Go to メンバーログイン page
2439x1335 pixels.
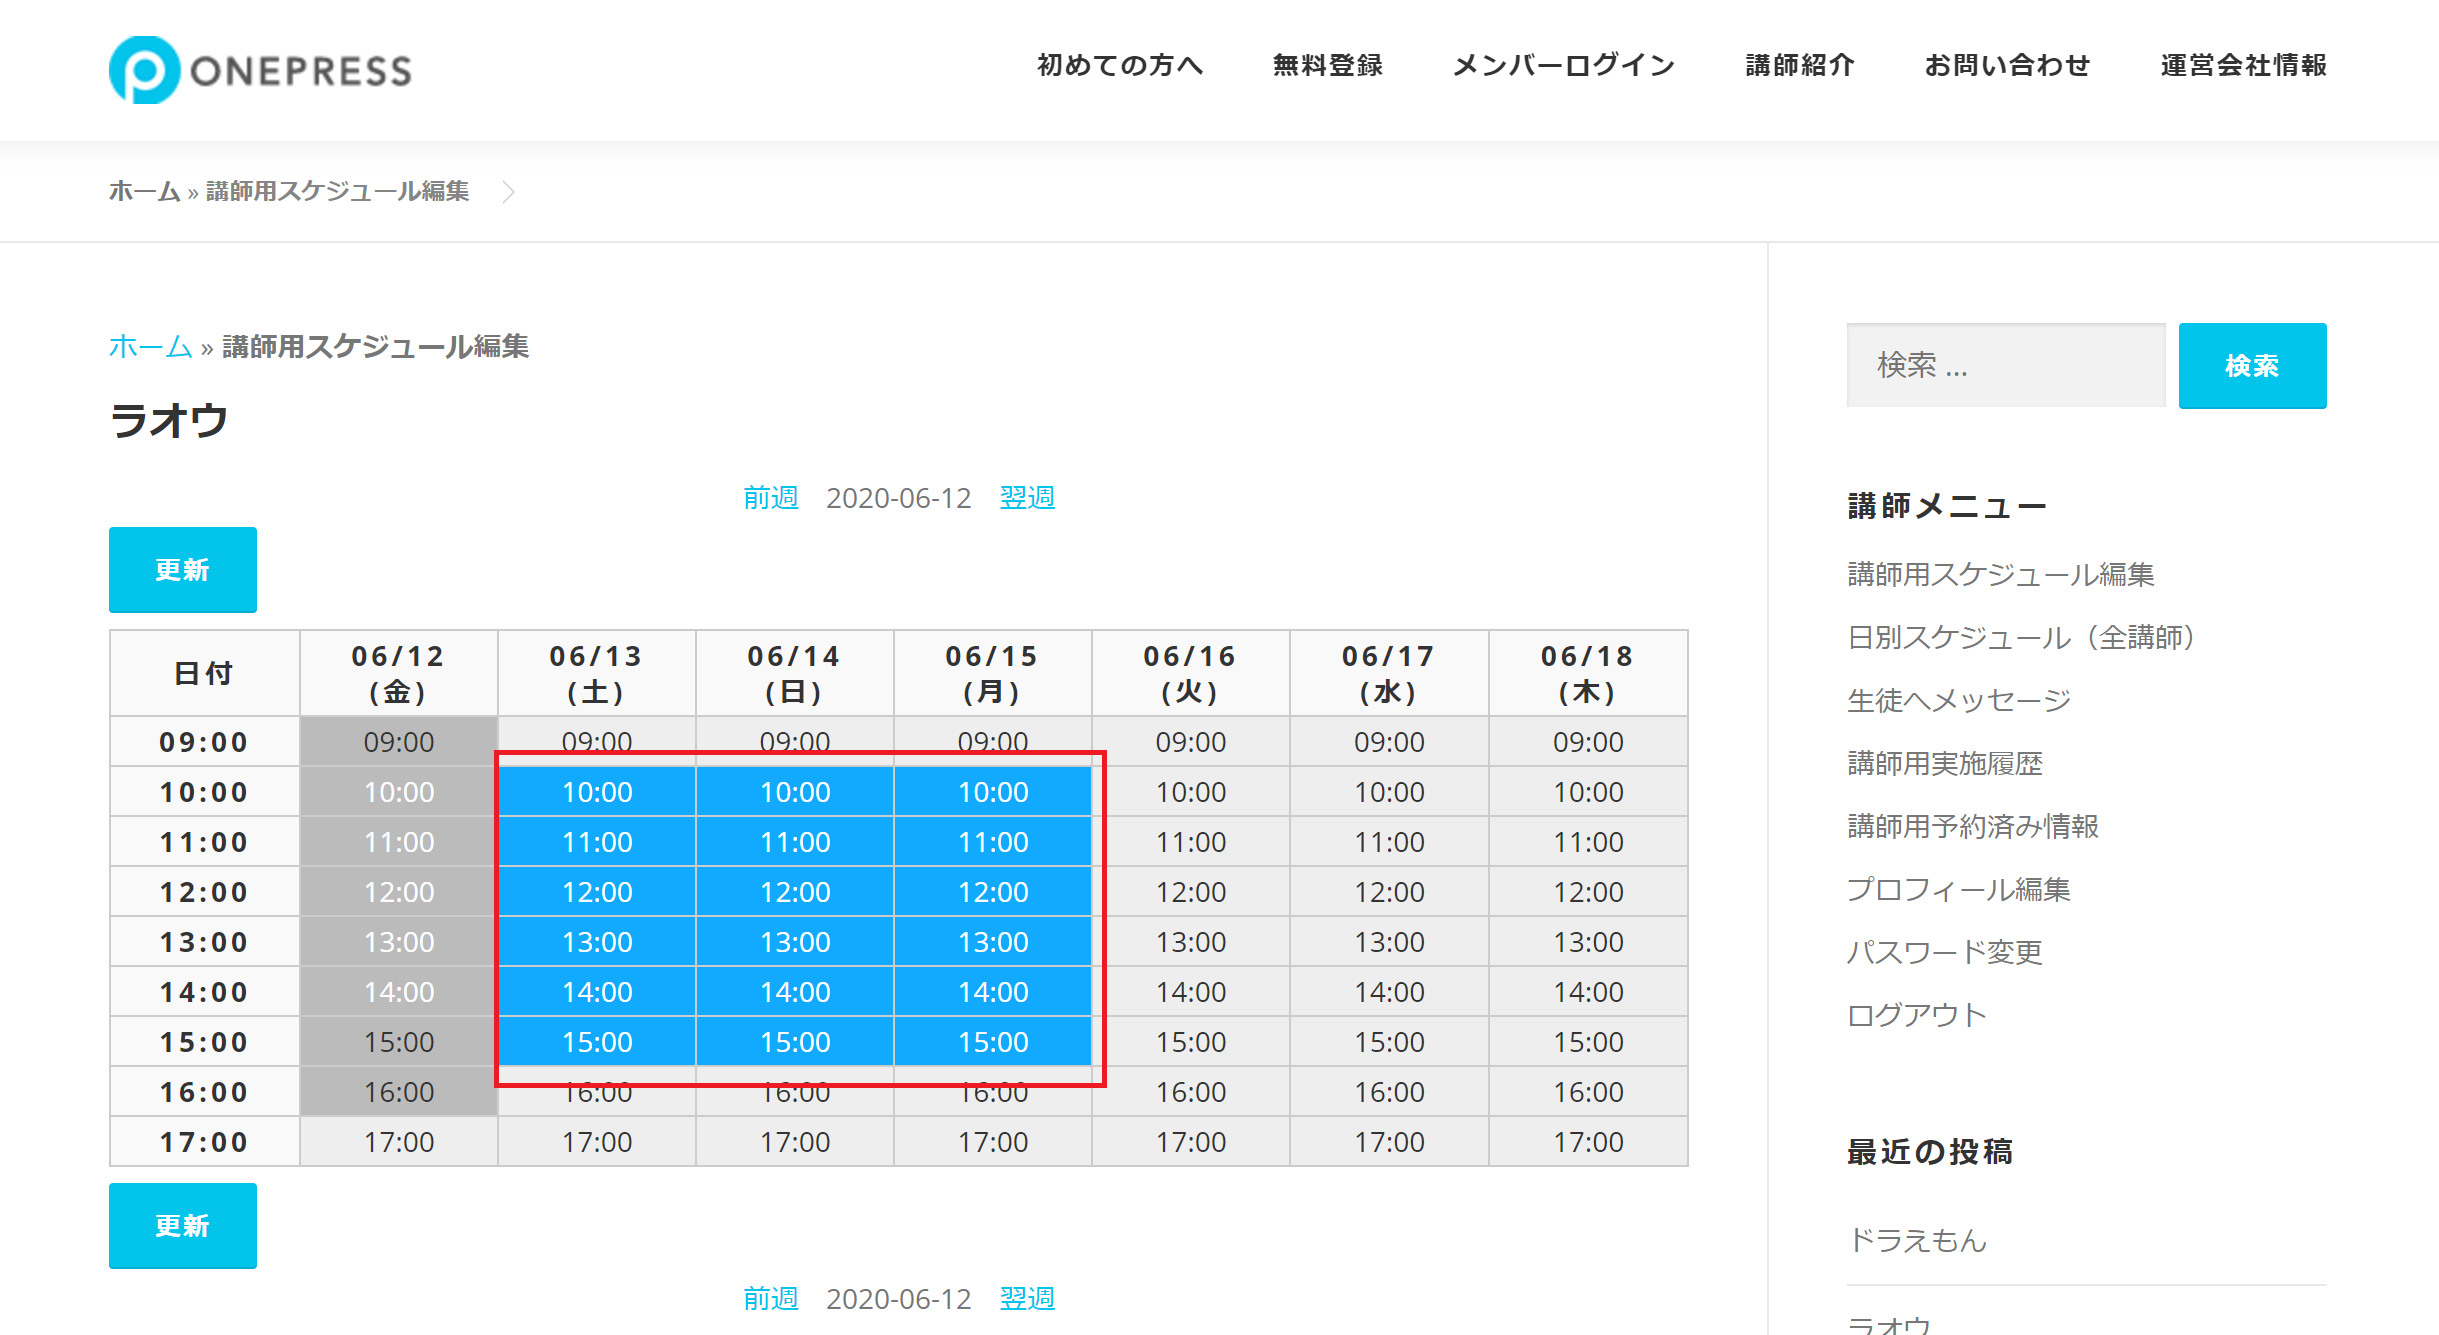point(1564,65)
